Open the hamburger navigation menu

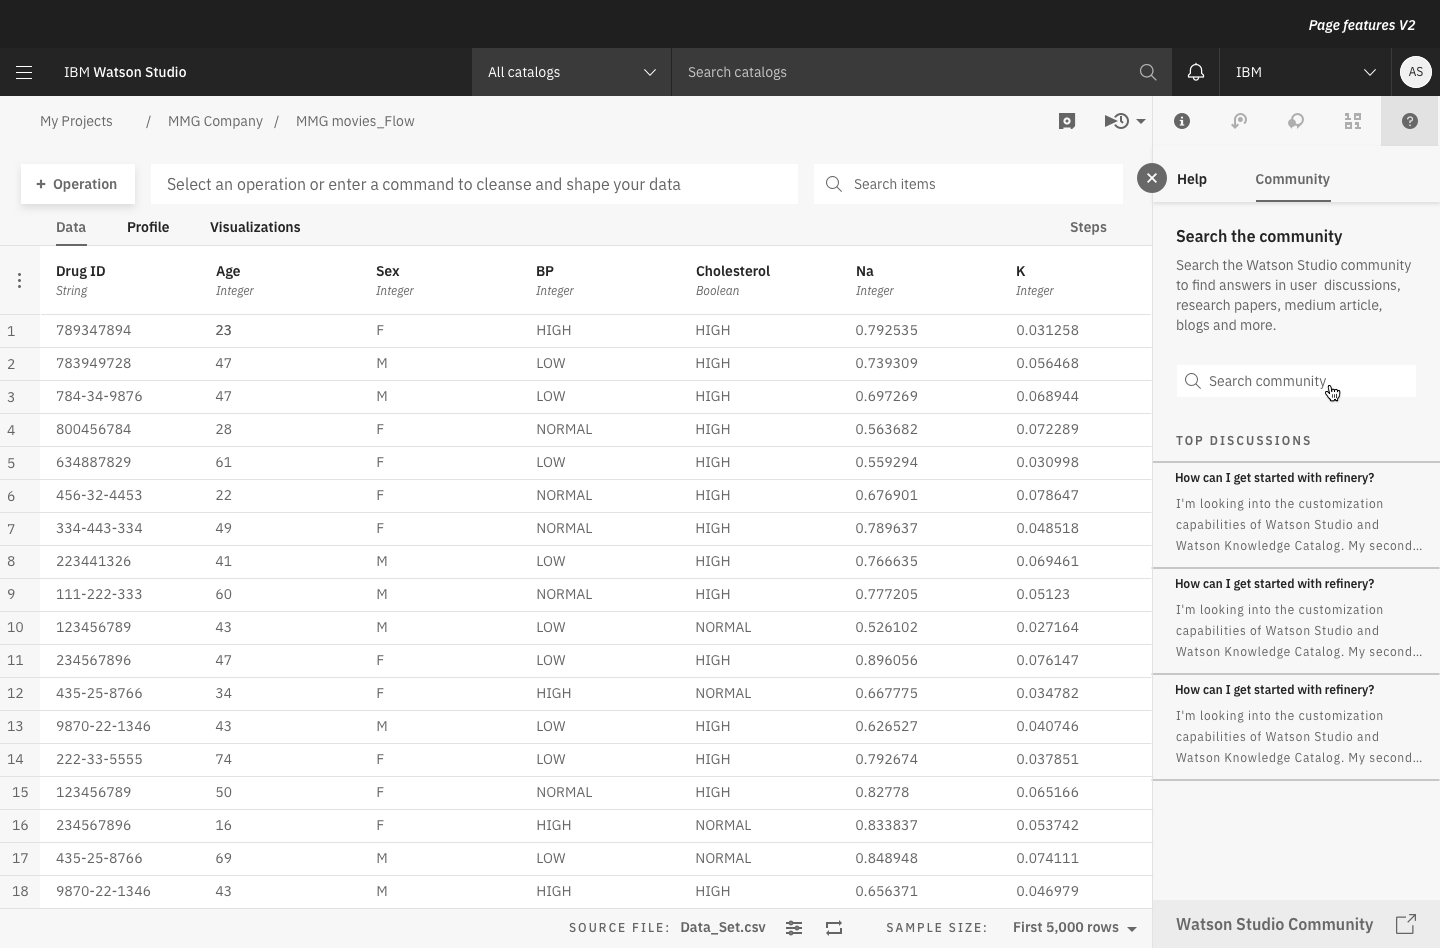pos(24,72)
